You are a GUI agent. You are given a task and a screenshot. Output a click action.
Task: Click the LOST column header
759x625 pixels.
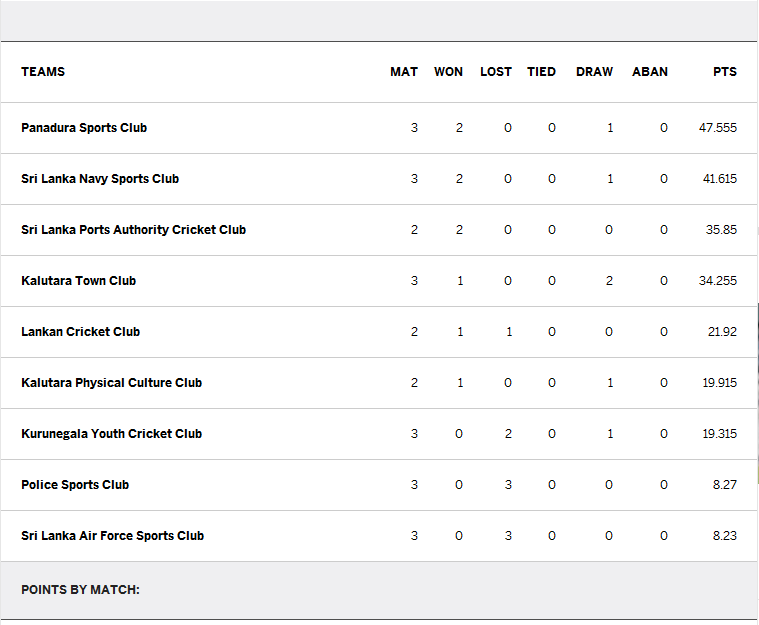click(496, 72)
